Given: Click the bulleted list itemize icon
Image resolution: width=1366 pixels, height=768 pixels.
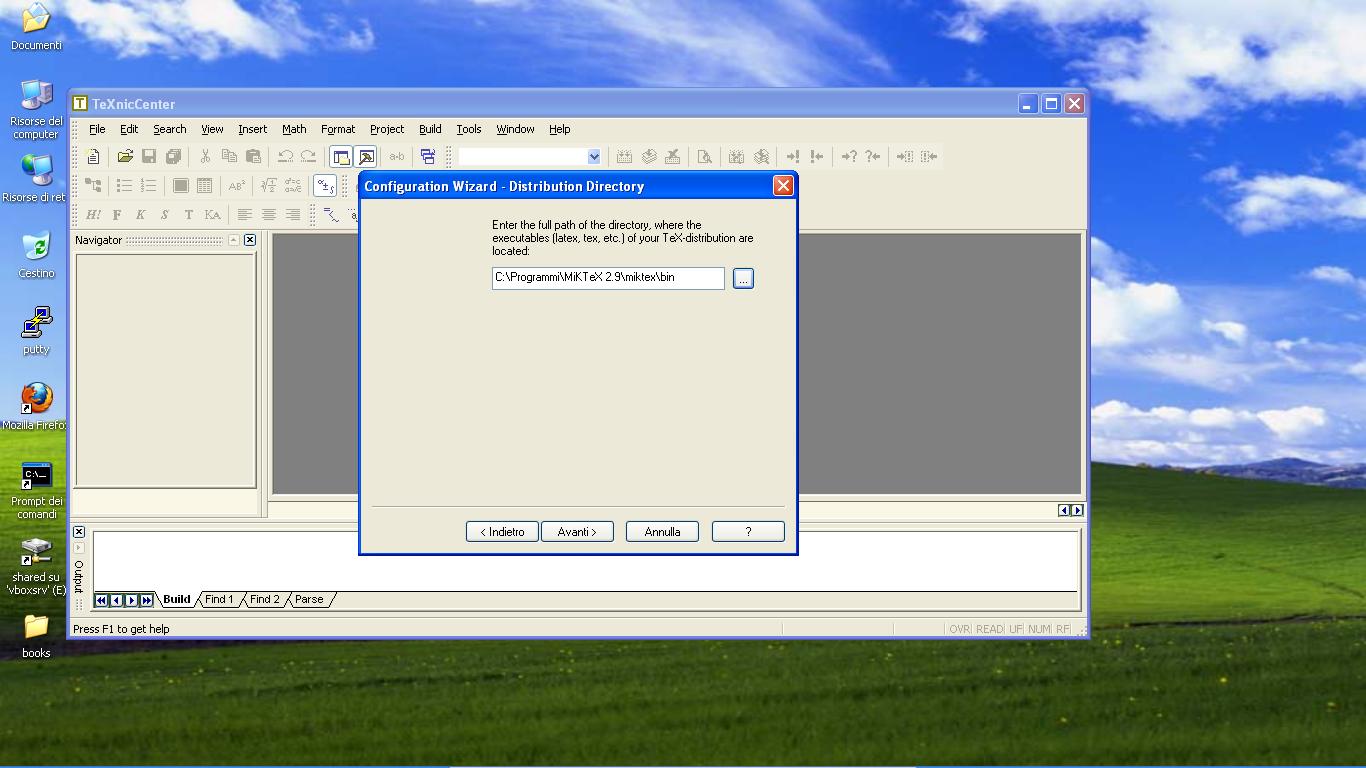Looking at the screenshot, I should tap(125, 185).
